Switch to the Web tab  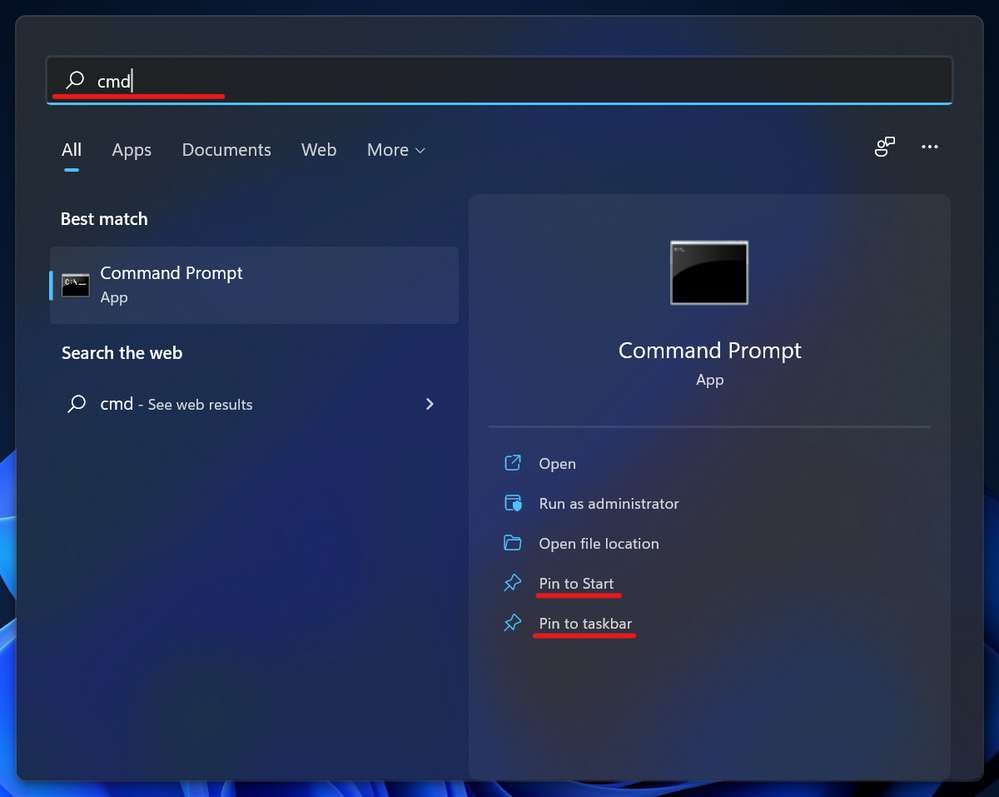(319, 150)
